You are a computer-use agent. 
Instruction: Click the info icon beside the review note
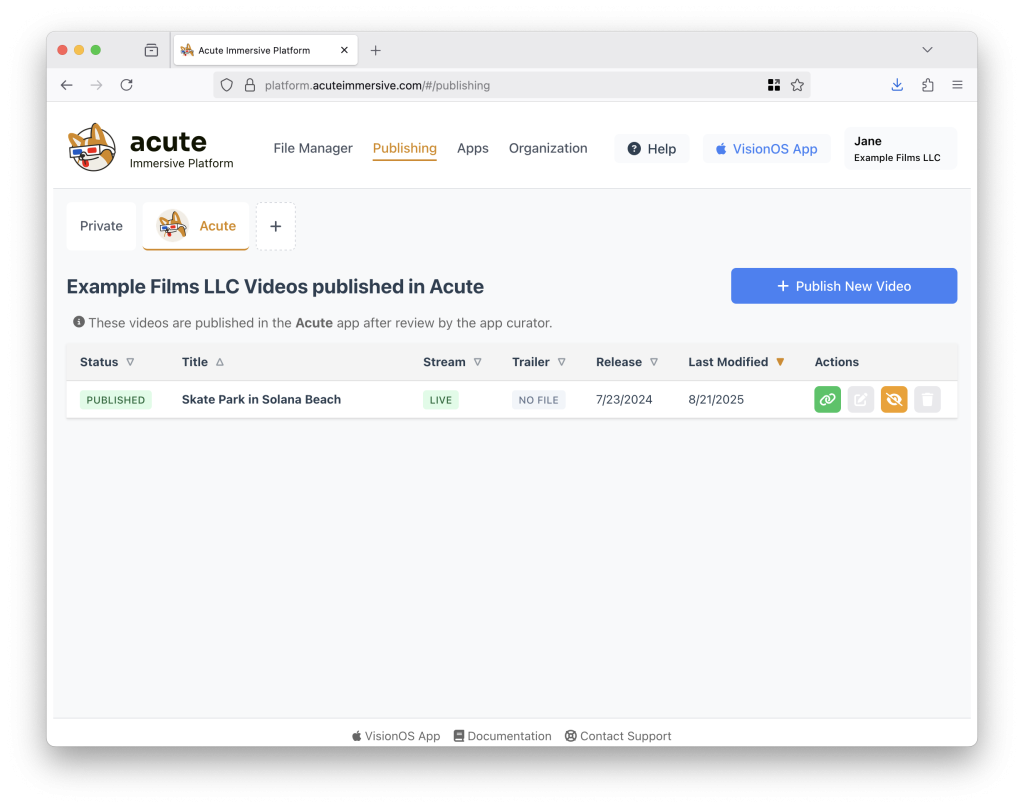pyautogui.click(x=79, y=322)
